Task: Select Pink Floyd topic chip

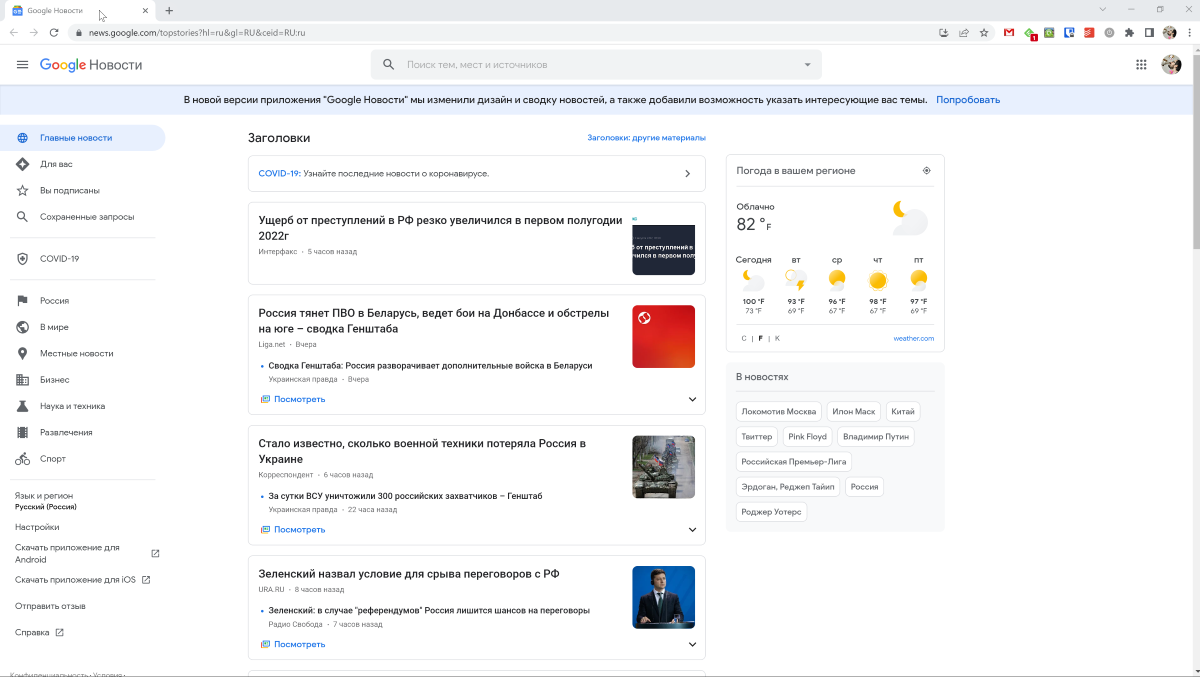Action: click(808, 437)
